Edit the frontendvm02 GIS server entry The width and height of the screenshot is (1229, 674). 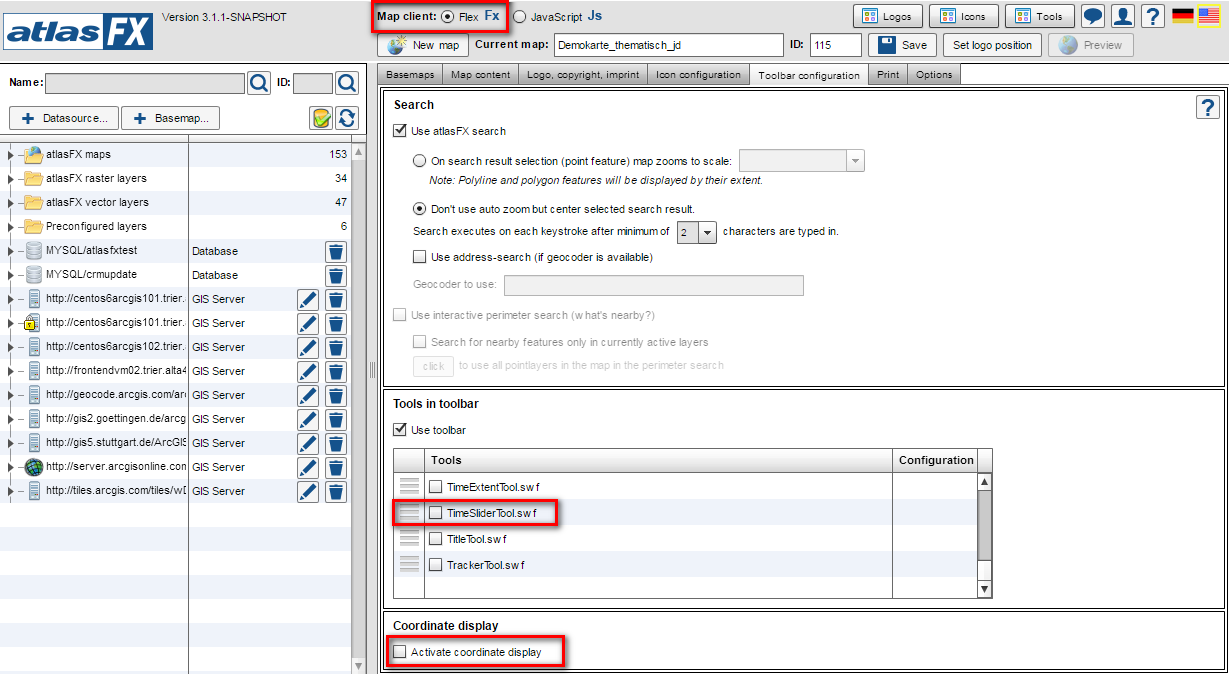tap(308, 371)
